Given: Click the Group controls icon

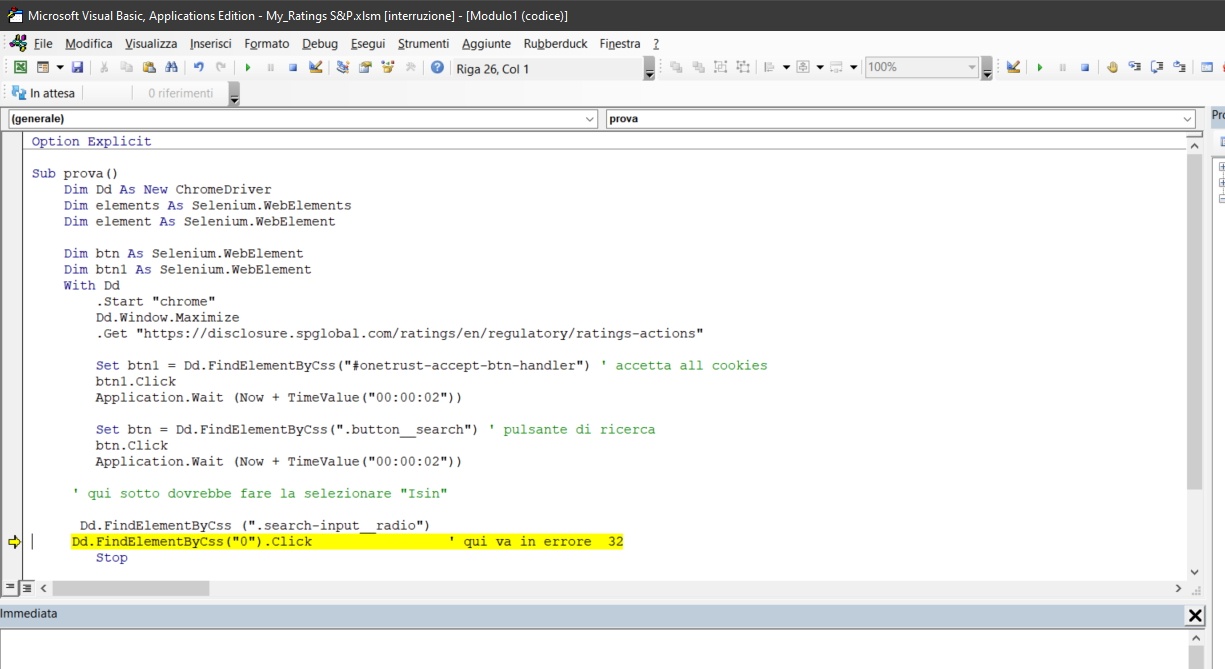Looking at the screenshot, I should click(x=720, y=67).
